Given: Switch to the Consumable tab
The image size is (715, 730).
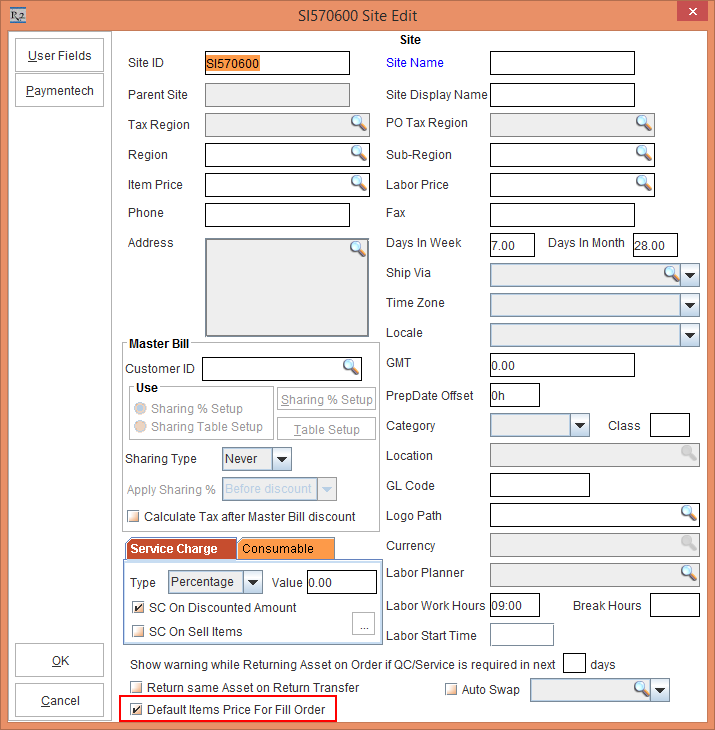Looking at the screenshot, I should [286, 548].
